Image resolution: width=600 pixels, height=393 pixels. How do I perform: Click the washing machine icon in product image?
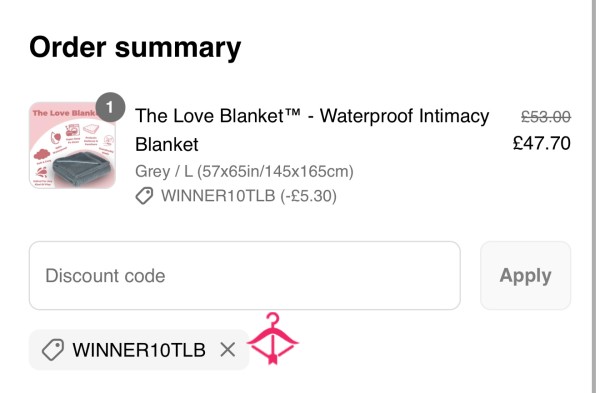click(71, 130)
